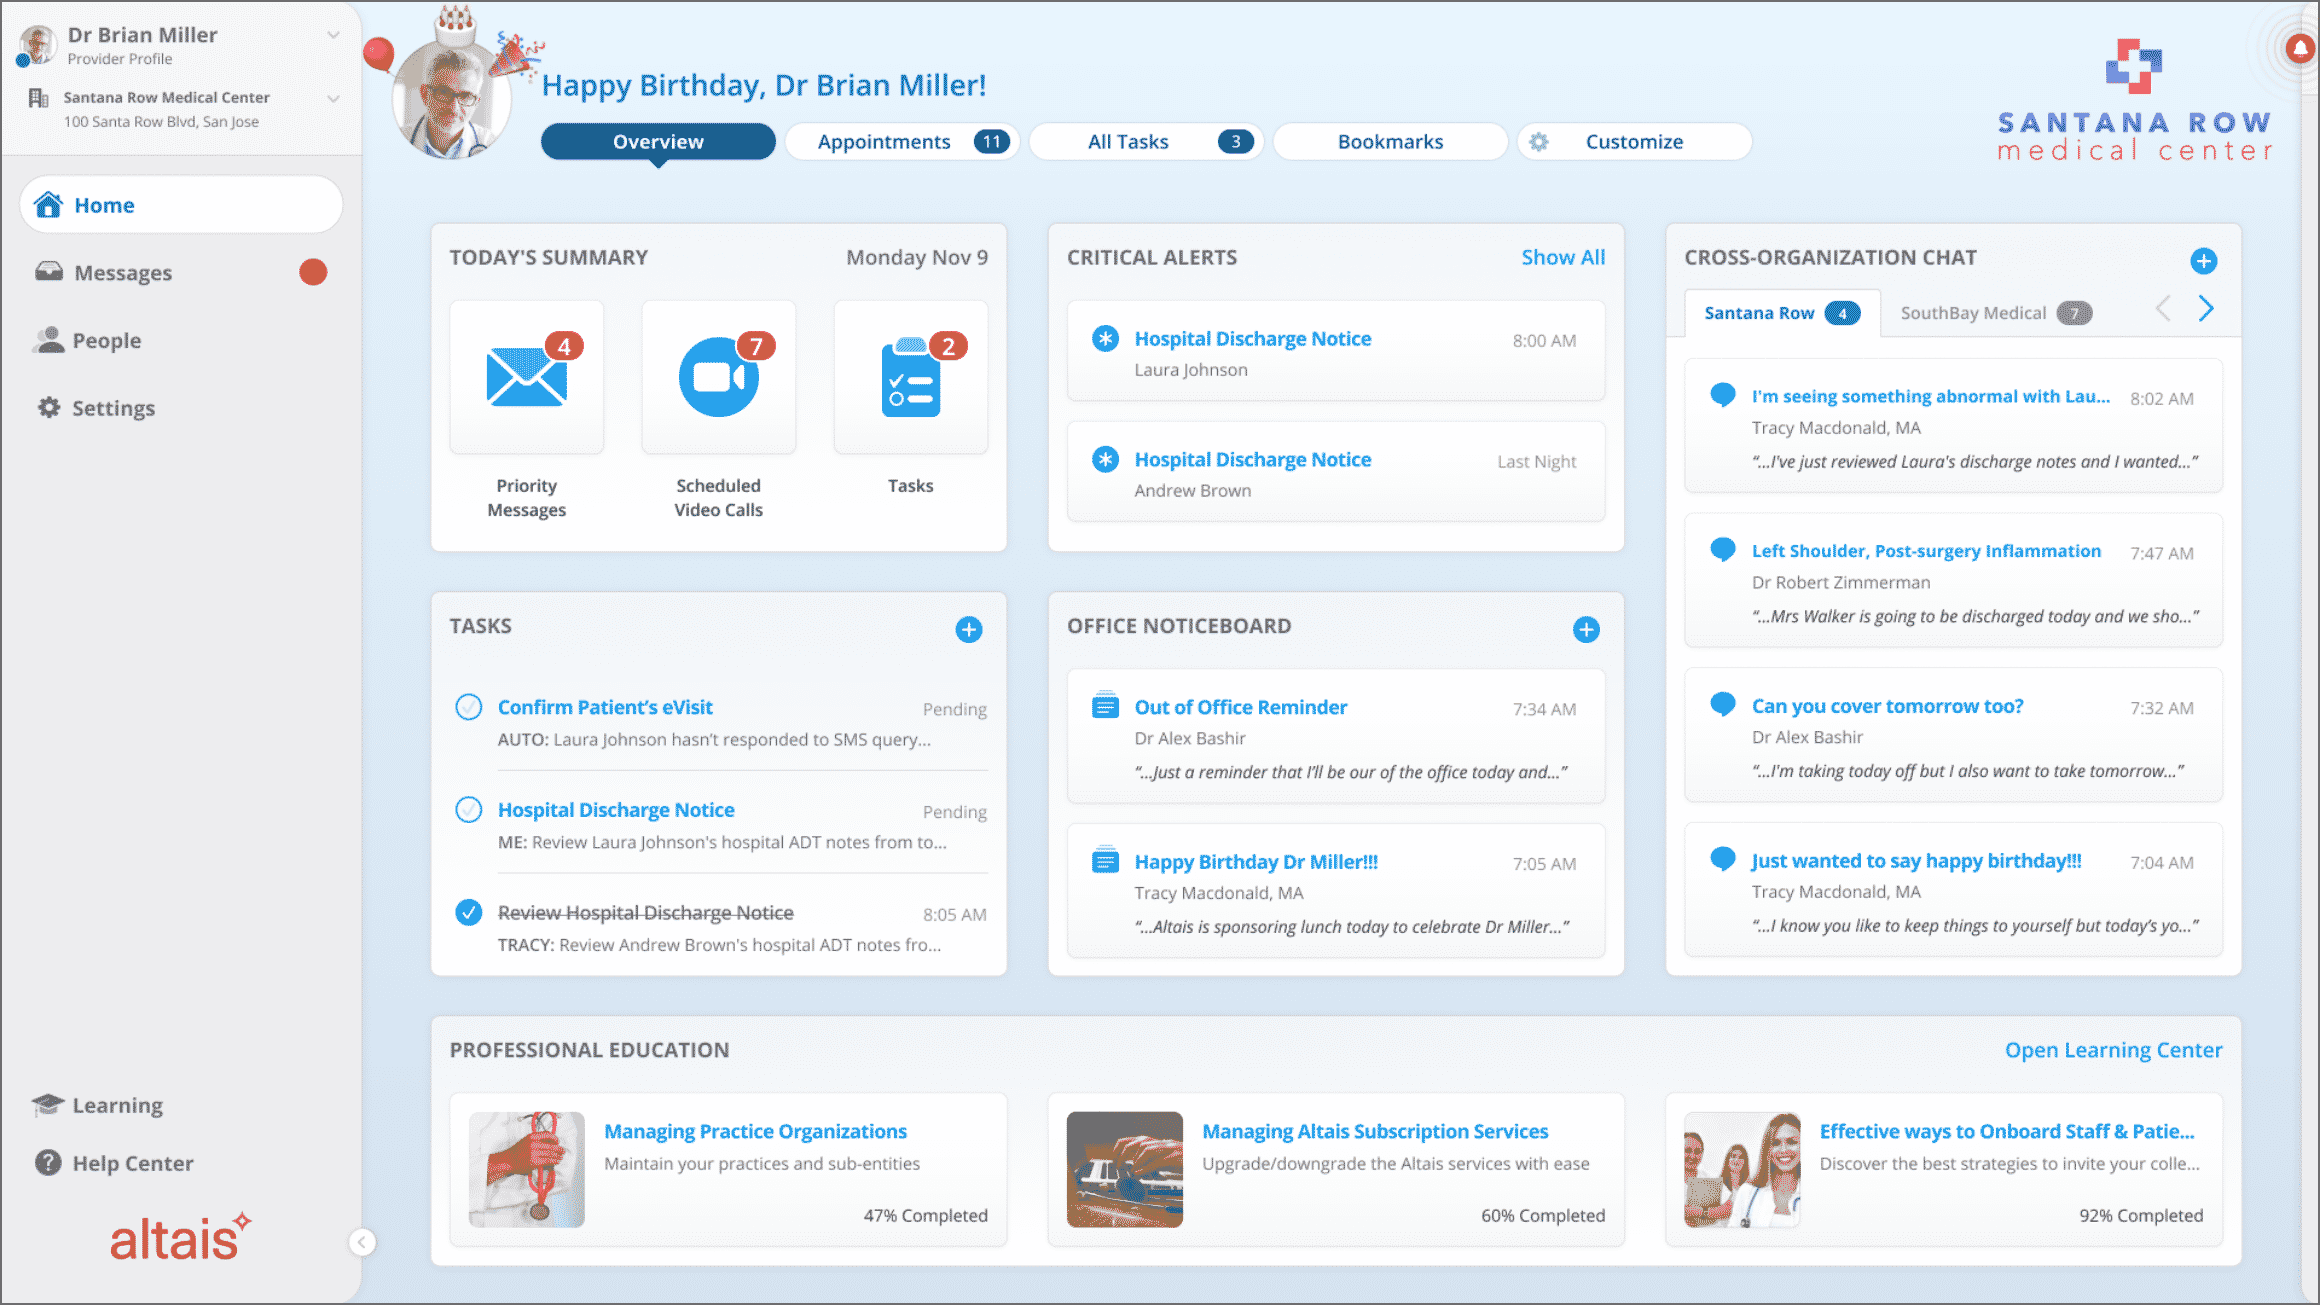
Task: Open Settings gear in sidebar
Action: point(49,408)
